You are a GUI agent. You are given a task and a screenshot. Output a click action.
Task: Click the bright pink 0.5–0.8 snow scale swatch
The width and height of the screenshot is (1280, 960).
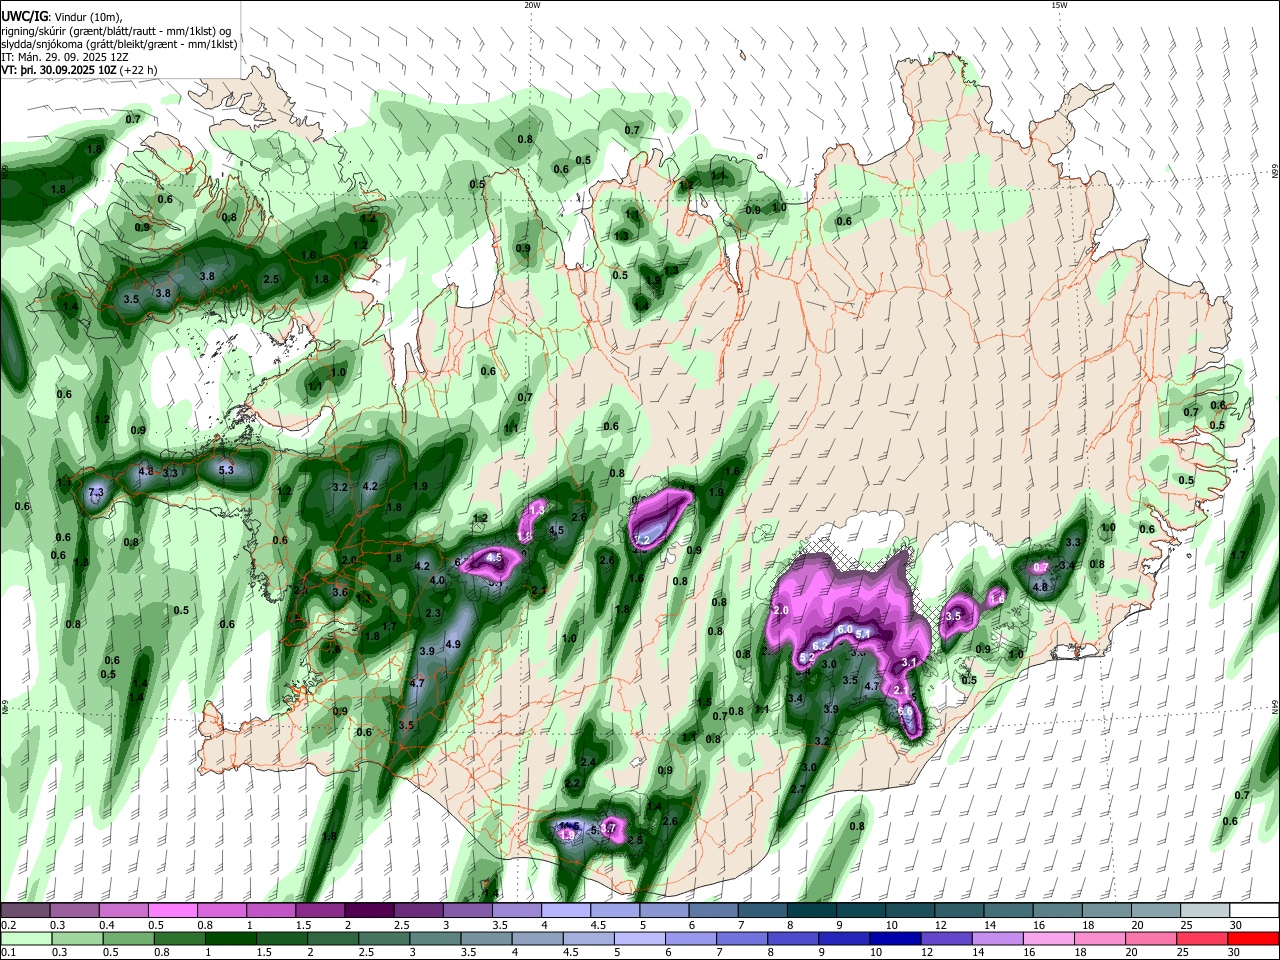coord(173,909)
